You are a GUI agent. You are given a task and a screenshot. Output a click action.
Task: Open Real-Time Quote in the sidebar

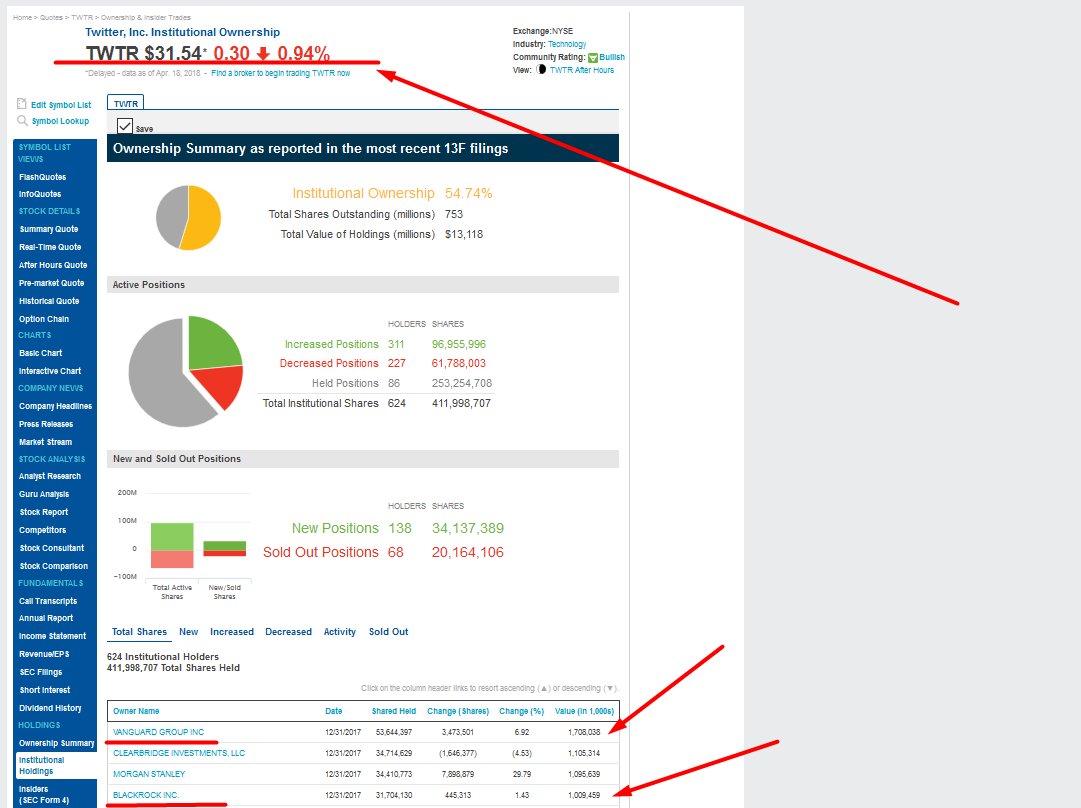click(x=50, y=247)
